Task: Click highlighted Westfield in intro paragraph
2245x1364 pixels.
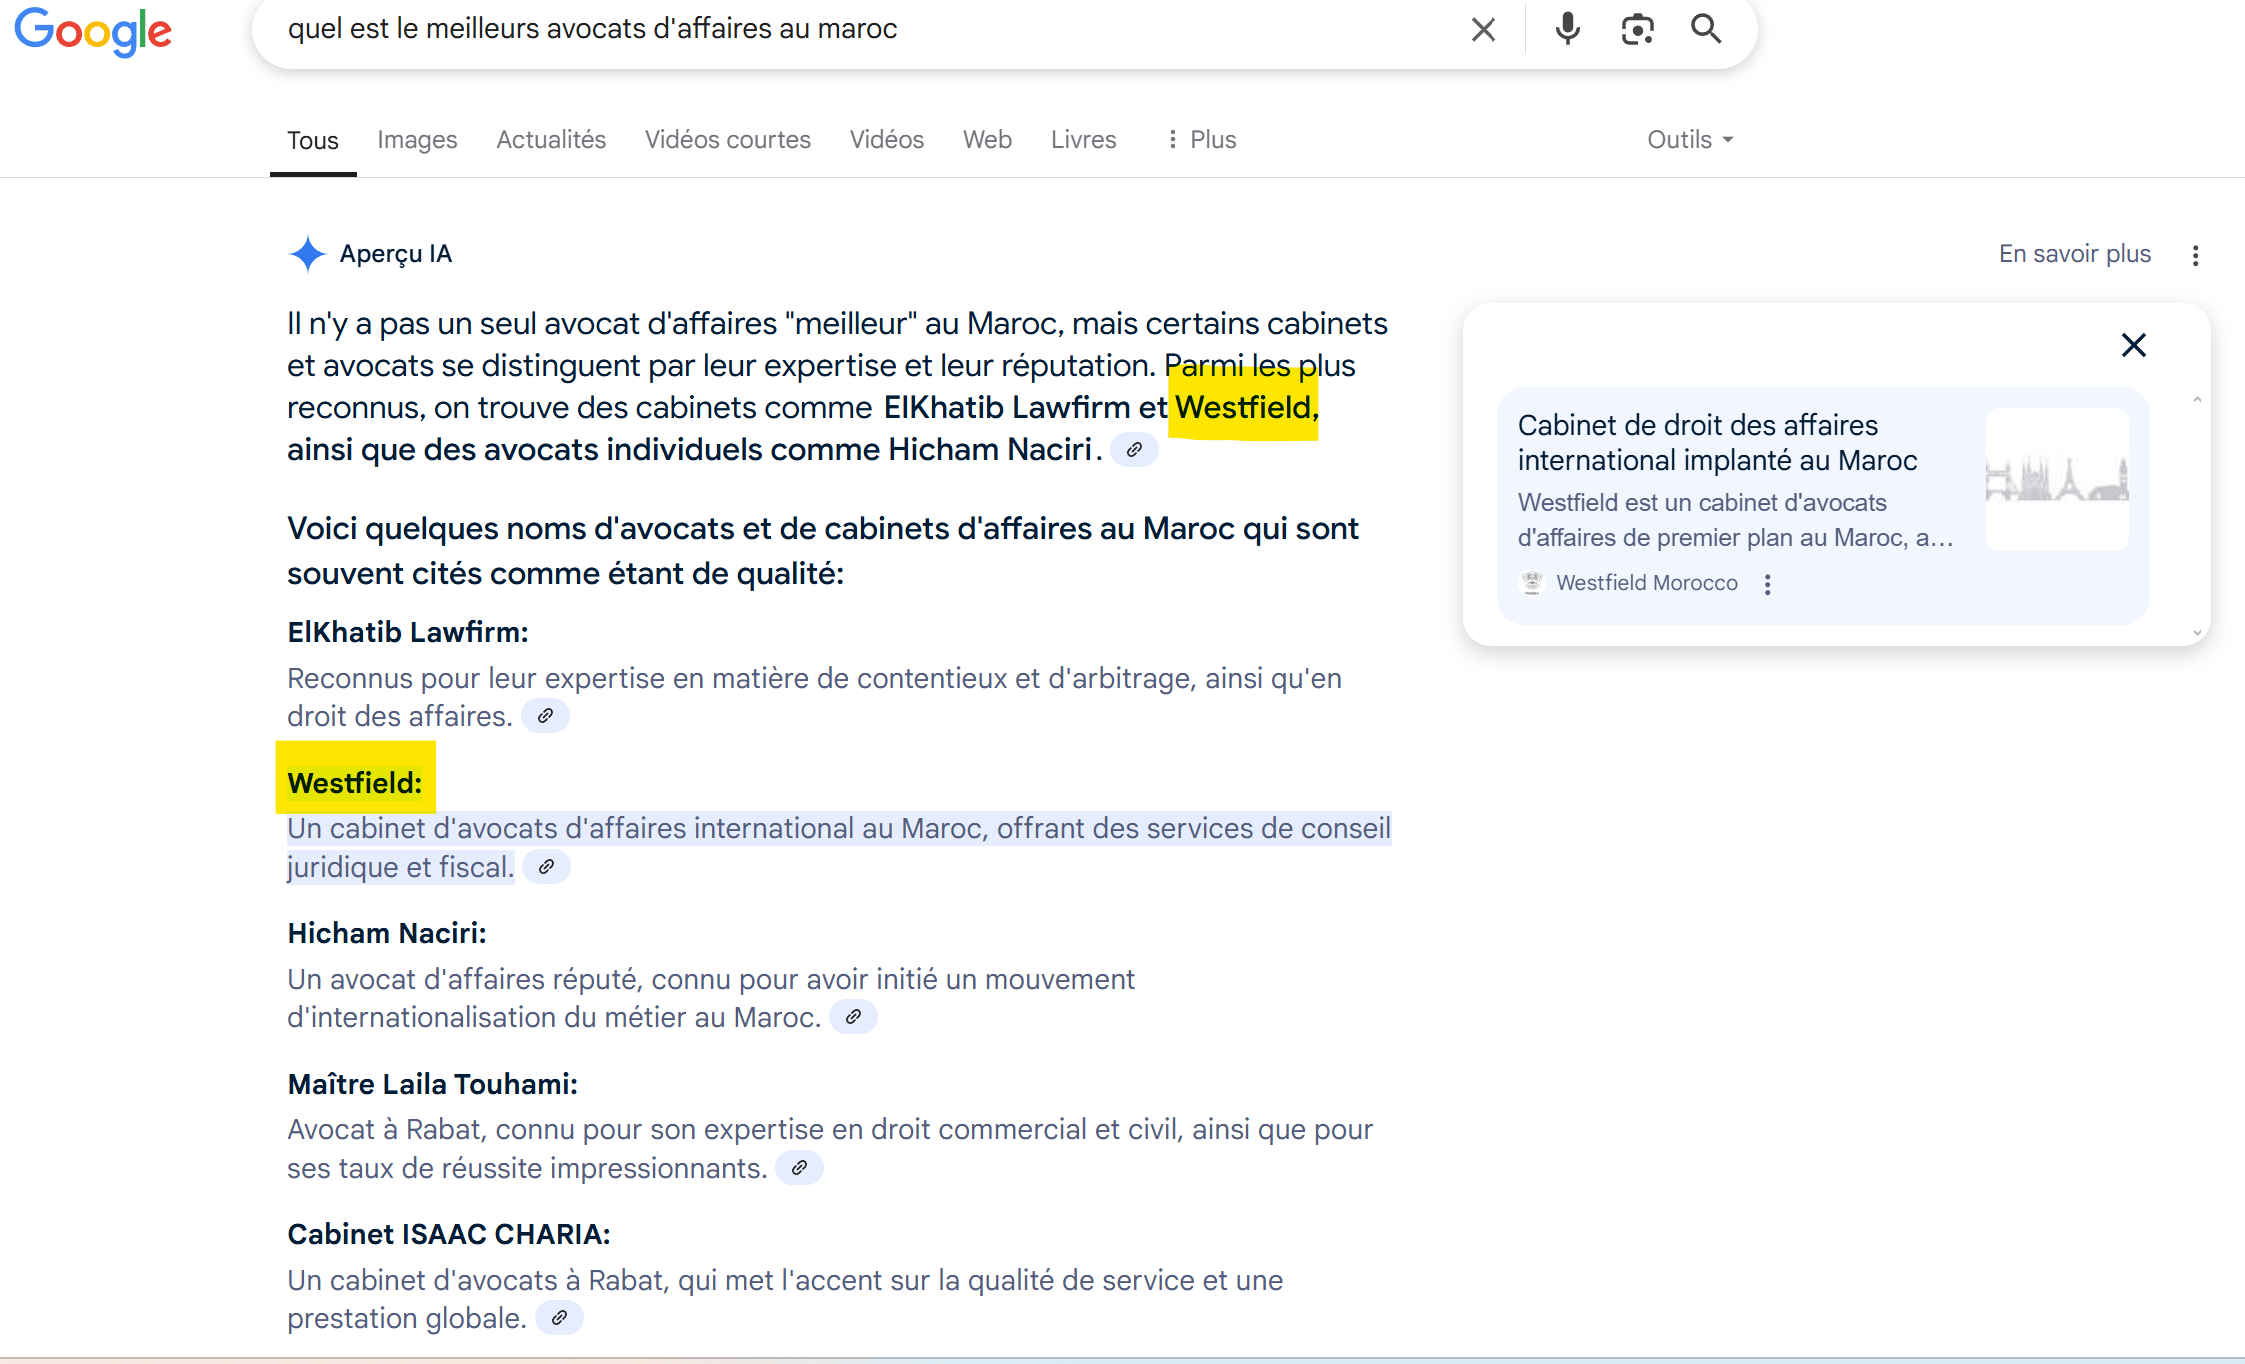Action: 1247,408
